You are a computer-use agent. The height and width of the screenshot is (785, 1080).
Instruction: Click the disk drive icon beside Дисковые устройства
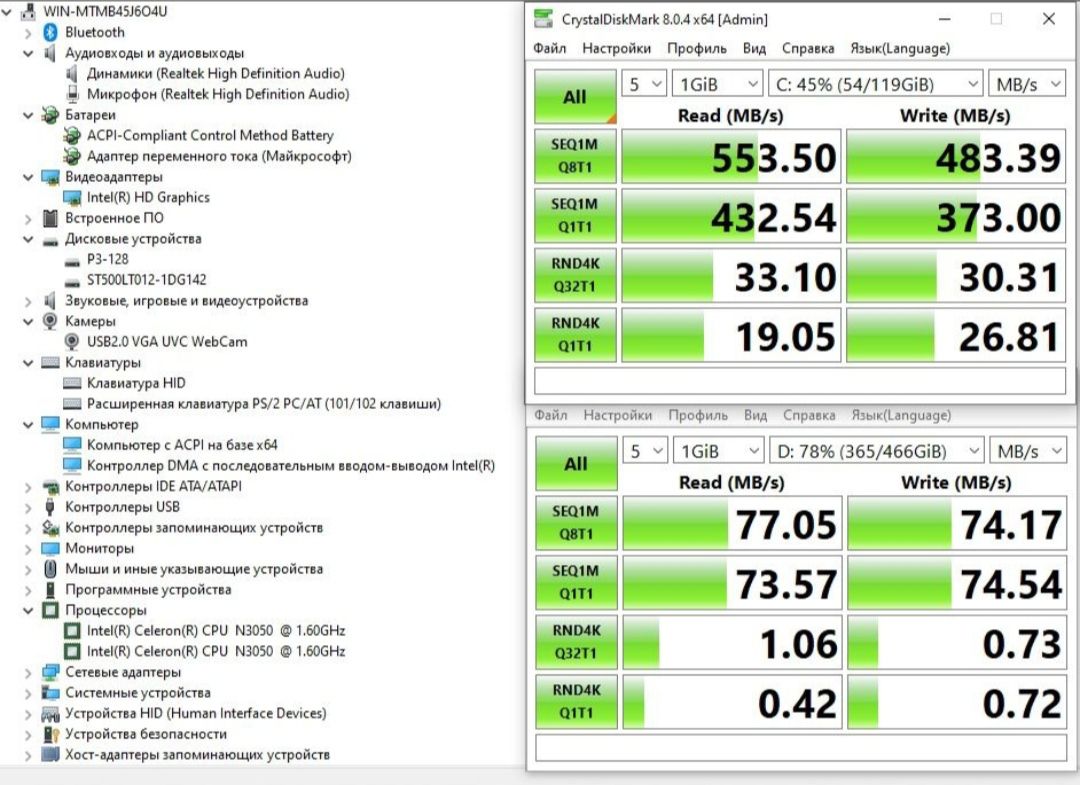[x=50, y=240]
